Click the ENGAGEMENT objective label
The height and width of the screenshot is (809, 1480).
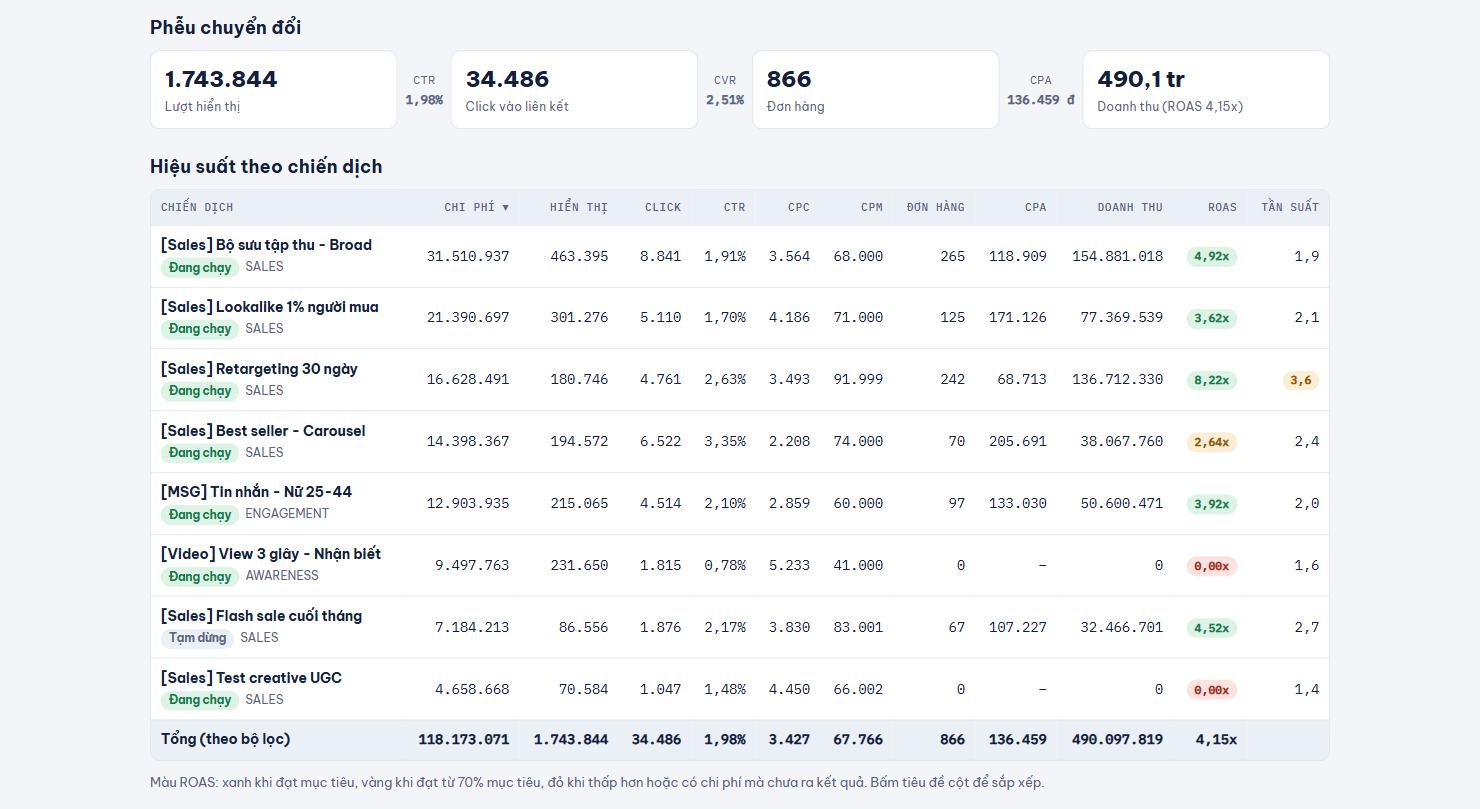click(287, 514)
